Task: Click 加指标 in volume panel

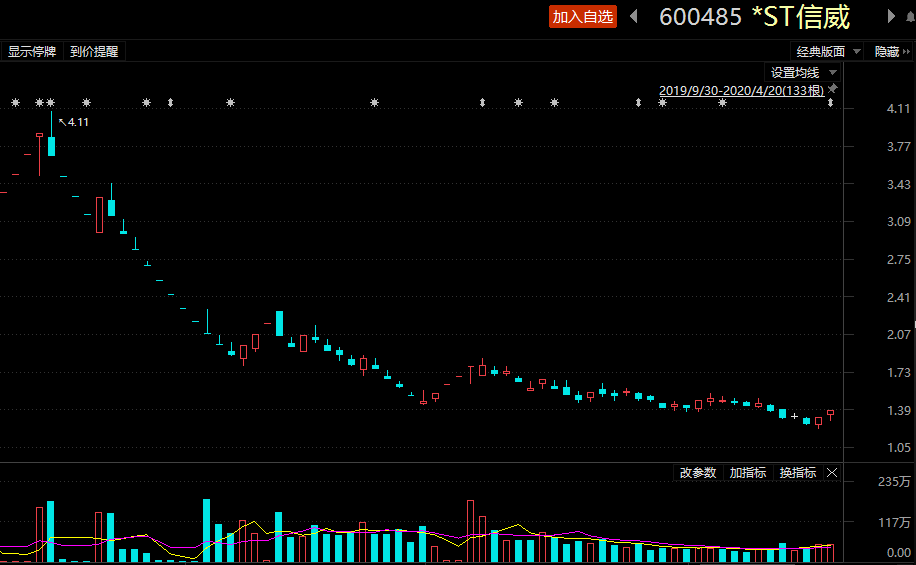Action: pos(748,473)
